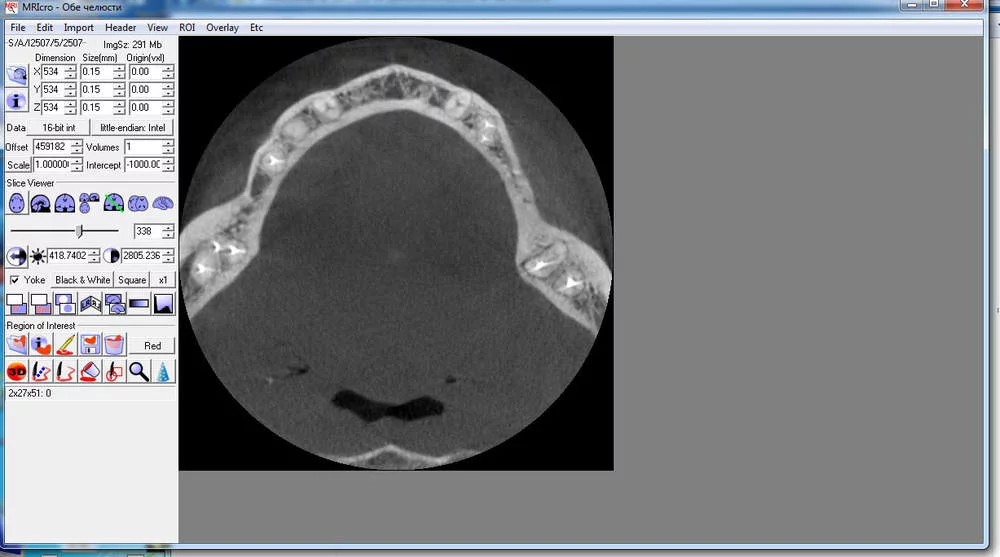Viewport: 1000px width, 557px height.
Task: Click the slice number field showing 338
Action: point(148,231)
